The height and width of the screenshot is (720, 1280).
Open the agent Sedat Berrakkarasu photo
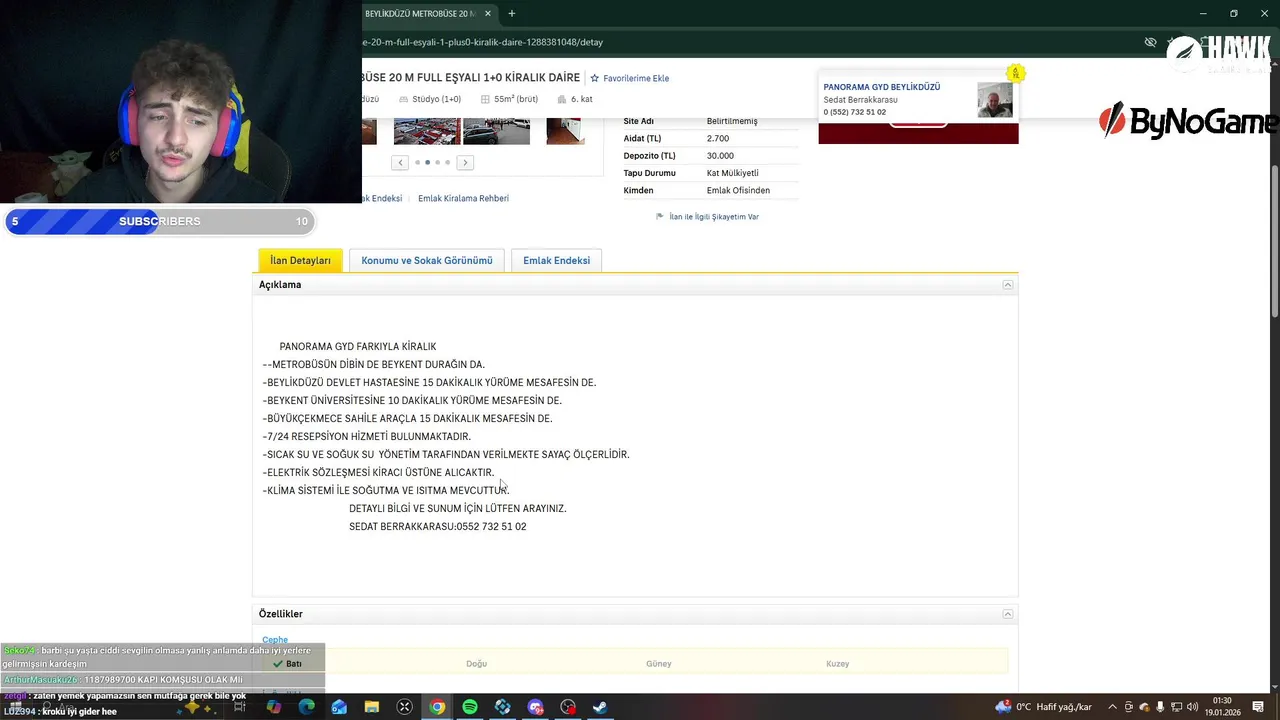(x=995, y=99)
